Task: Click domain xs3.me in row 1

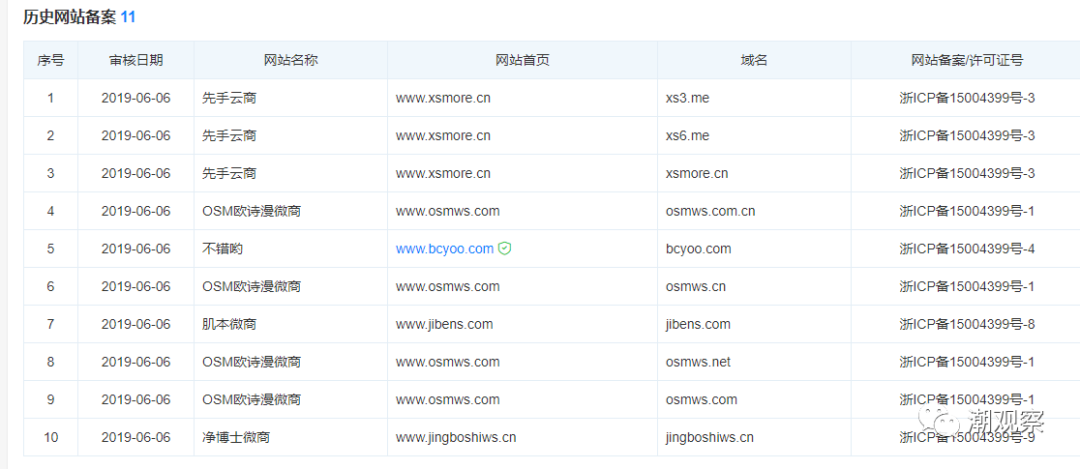Action: 687,98
